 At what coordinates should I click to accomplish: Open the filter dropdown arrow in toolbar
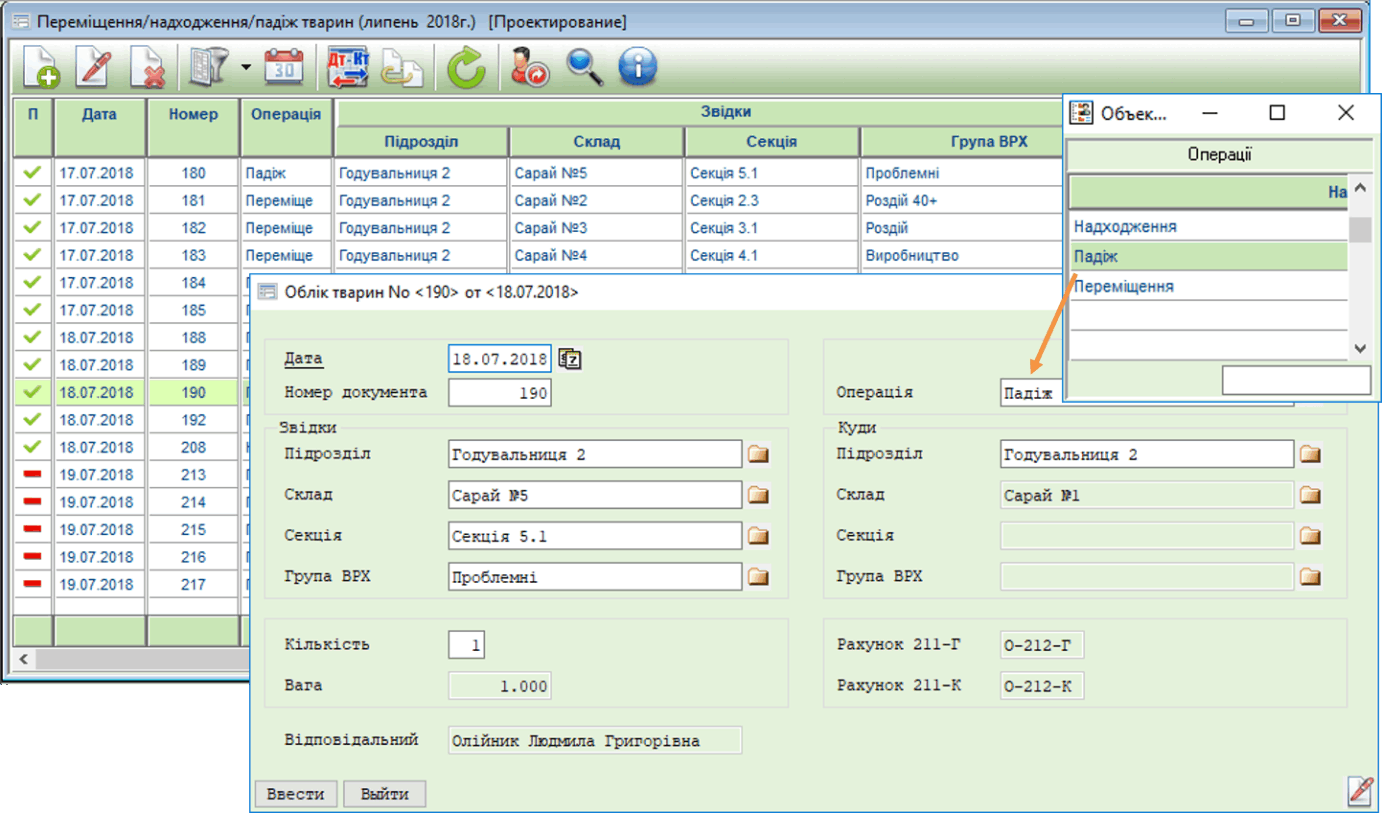(246, 69)
